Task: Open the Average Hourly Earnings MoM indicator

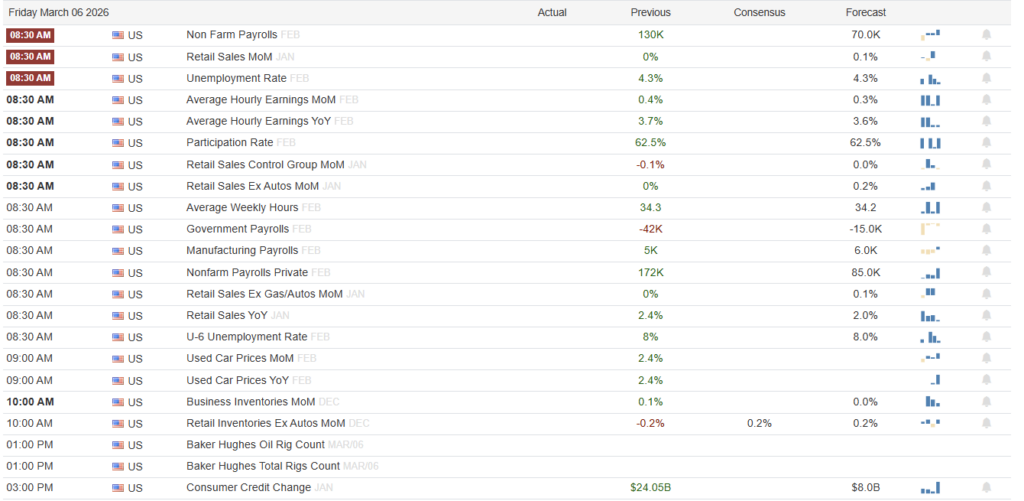Action: click(x=261, y=100)
